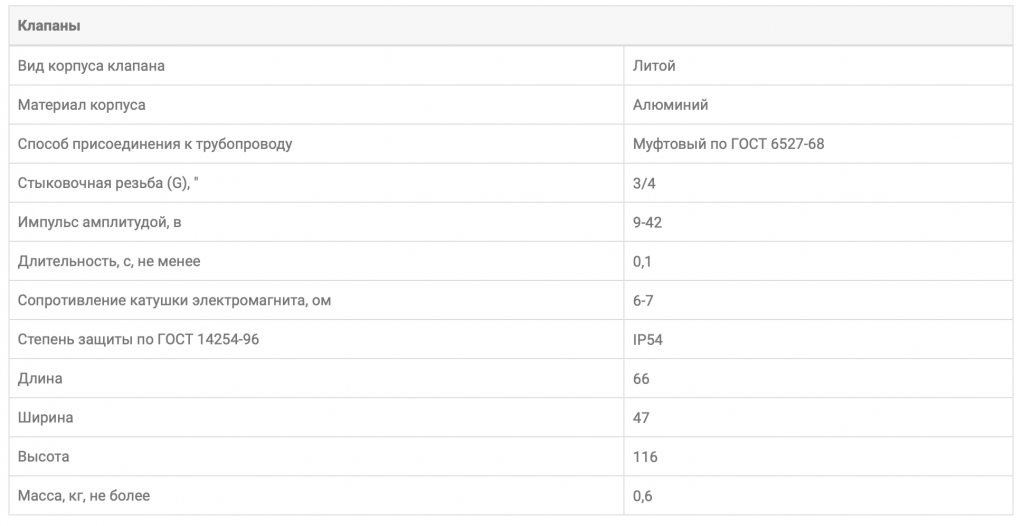Screen dimensions: 1023x526
Task: Select the "6-7" resistance value
Action: [x=643, y=300]
